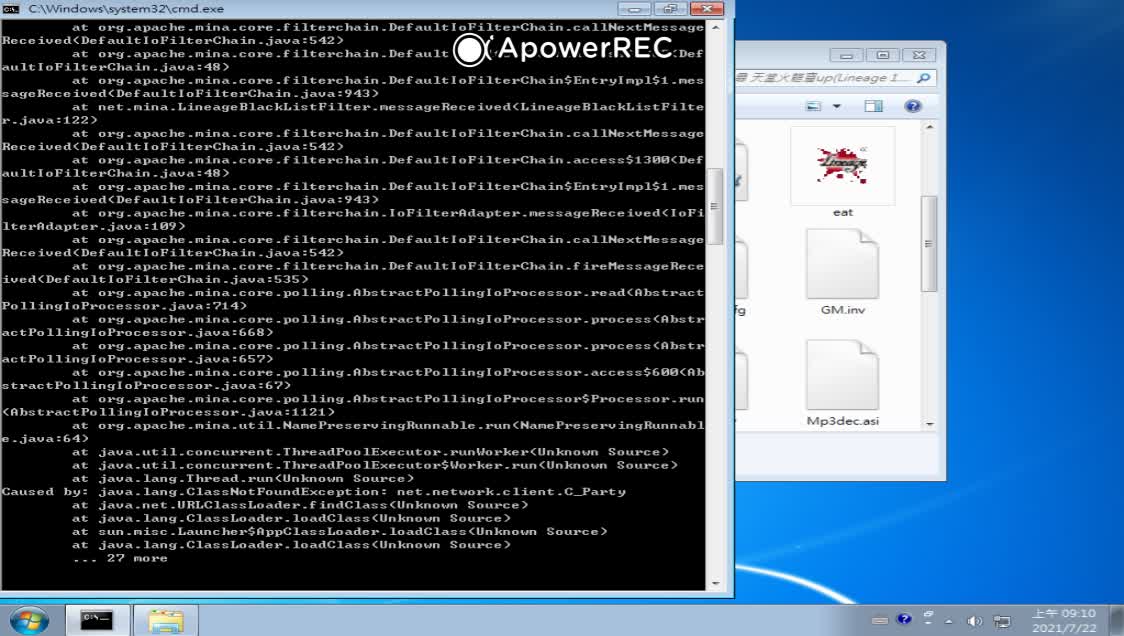Open the Windows Start menu orb
The width and height of the screenshot is (1124, 636).
[29, 620]
